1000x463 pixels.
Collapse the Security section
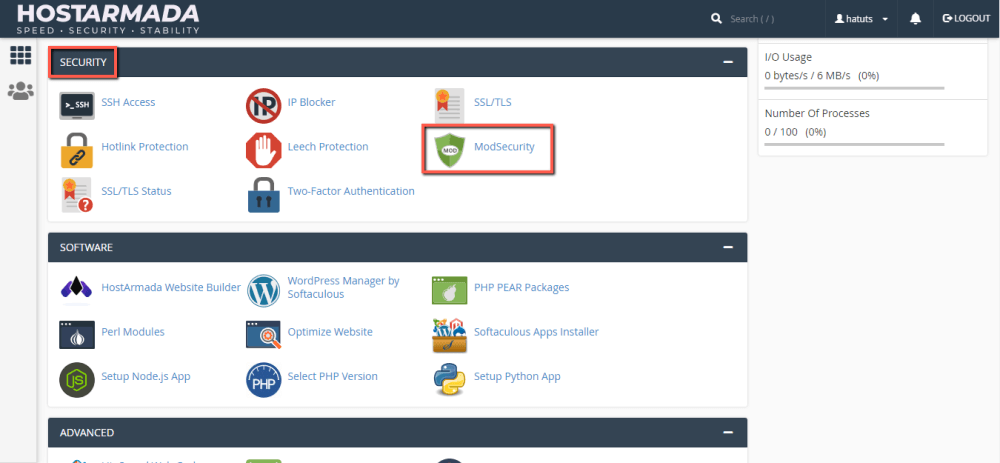(728, 62)
